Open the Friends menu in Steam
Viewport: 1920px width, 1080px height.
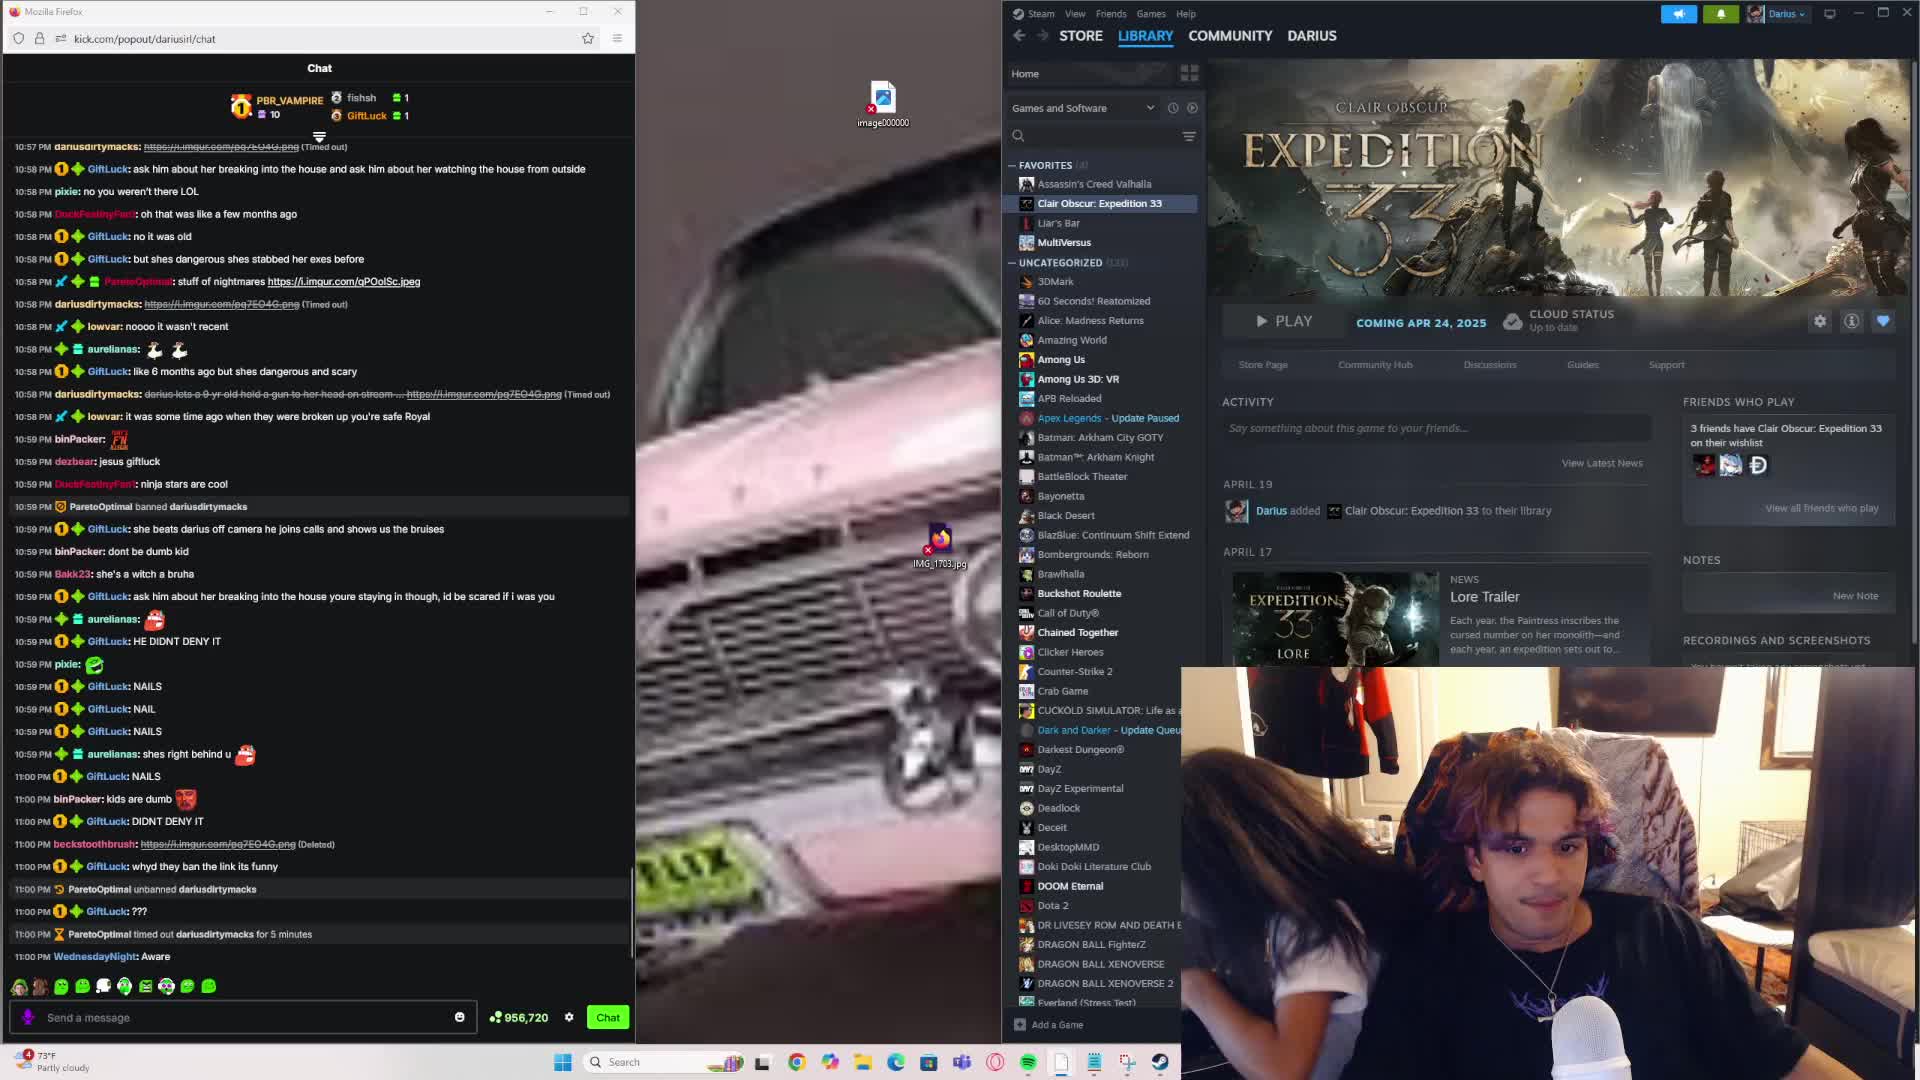(1111, 14)
